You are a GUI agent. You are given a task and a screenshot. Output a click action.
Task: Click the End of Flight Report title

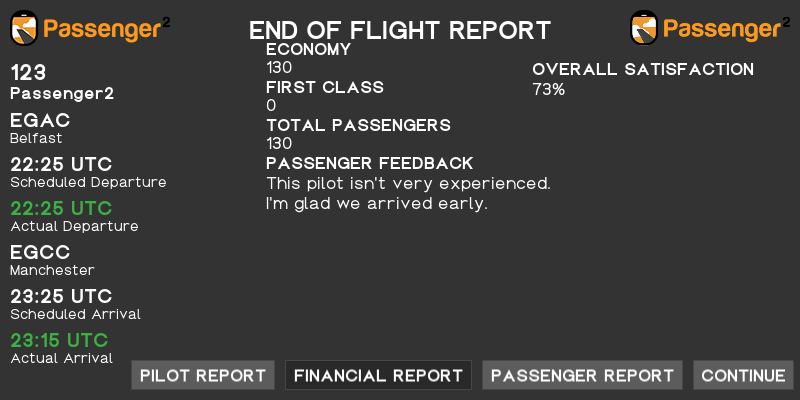pyautogui.click(x=400, y=30)
